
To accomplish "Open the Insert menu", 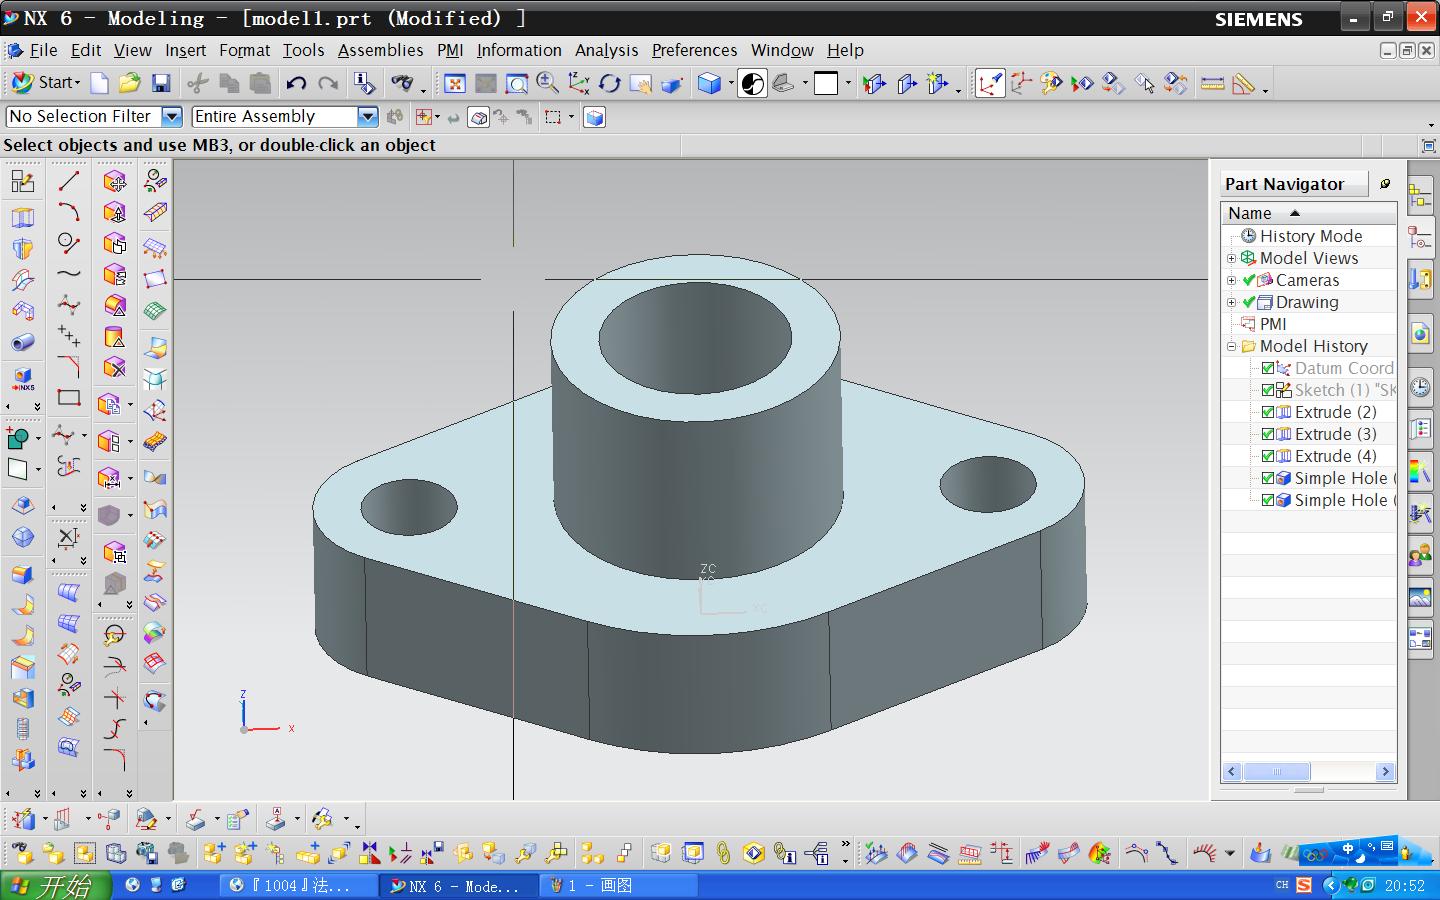I will click(x=185, y=50).
